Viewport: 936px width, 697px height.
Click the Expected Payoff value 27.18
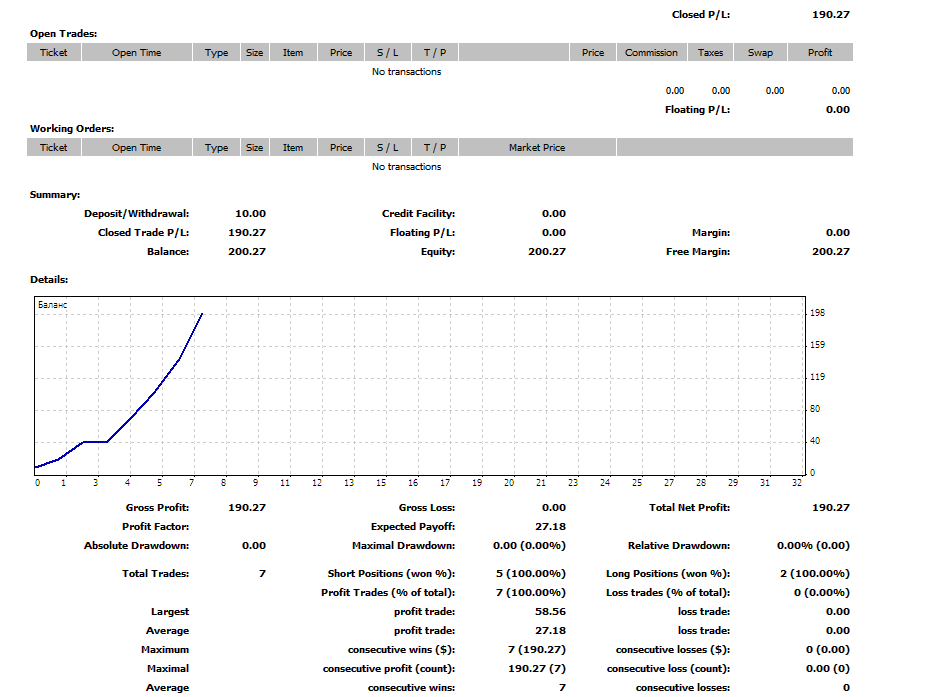(550, 527)
